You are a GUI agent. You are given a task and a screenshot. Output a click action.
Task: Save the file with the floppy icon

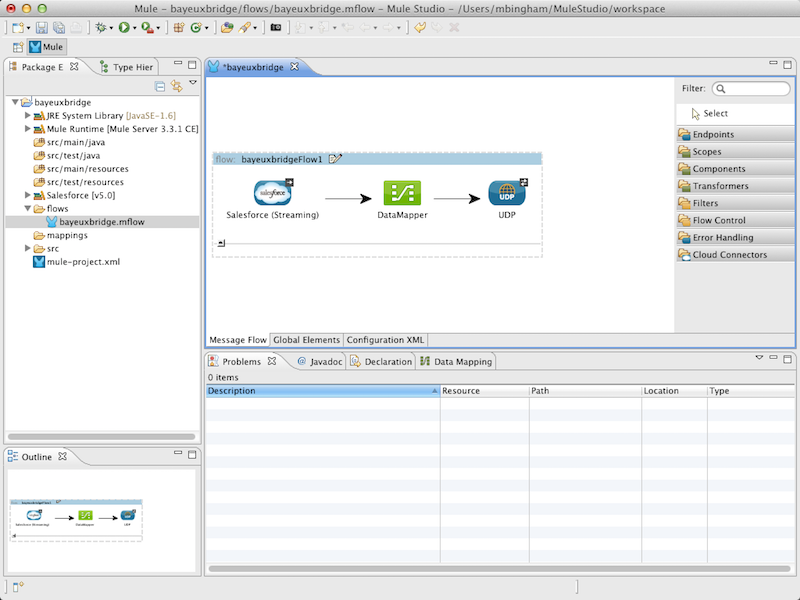tap(42, 28)
